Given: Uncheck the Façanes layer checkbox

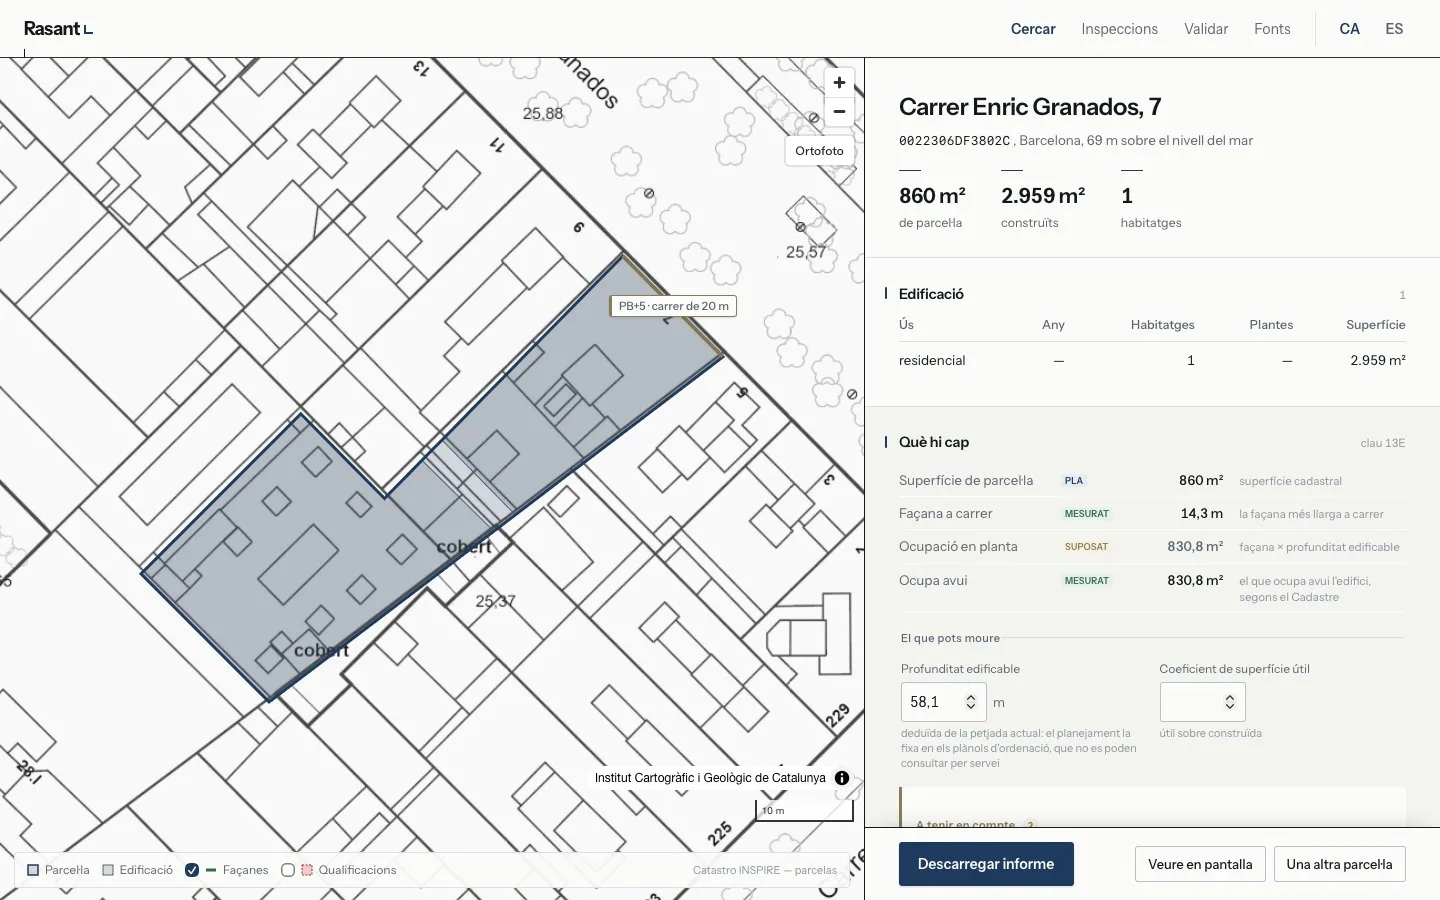Looking at the screenshot, I should click(192, 870).
